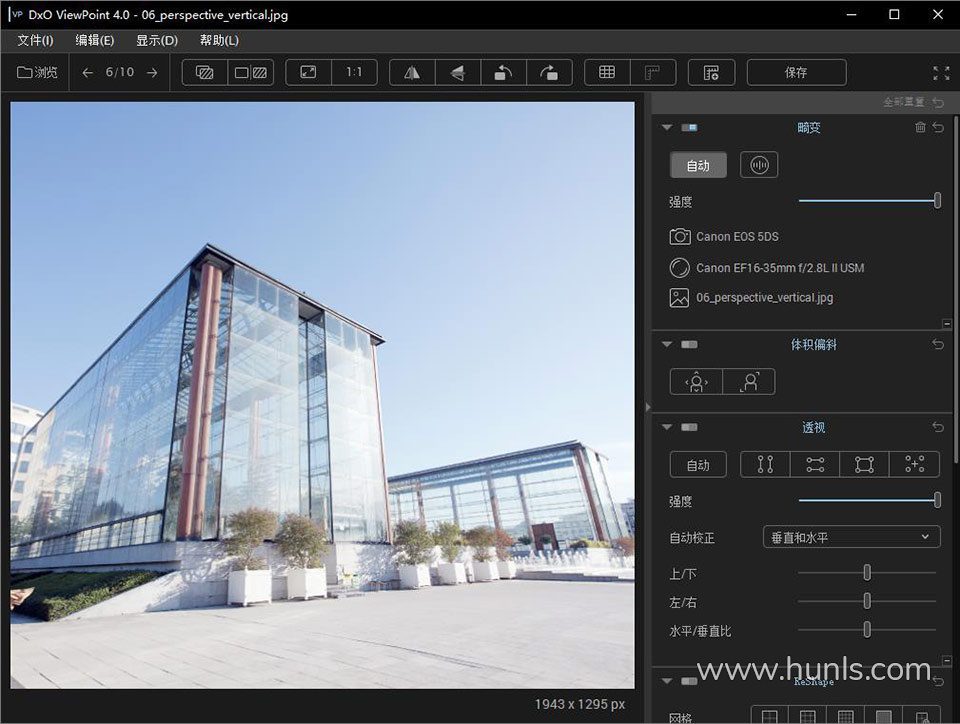Minimize the distortion panel details
This screenshot has height=724, width=960.
[947, 324]
